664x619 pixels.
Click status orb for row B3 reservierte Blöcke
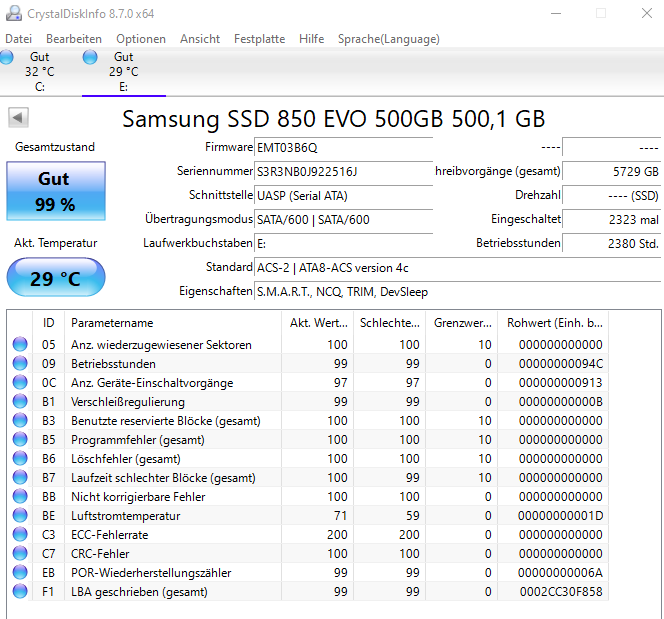pyautogui.click(x=20, y=420)
